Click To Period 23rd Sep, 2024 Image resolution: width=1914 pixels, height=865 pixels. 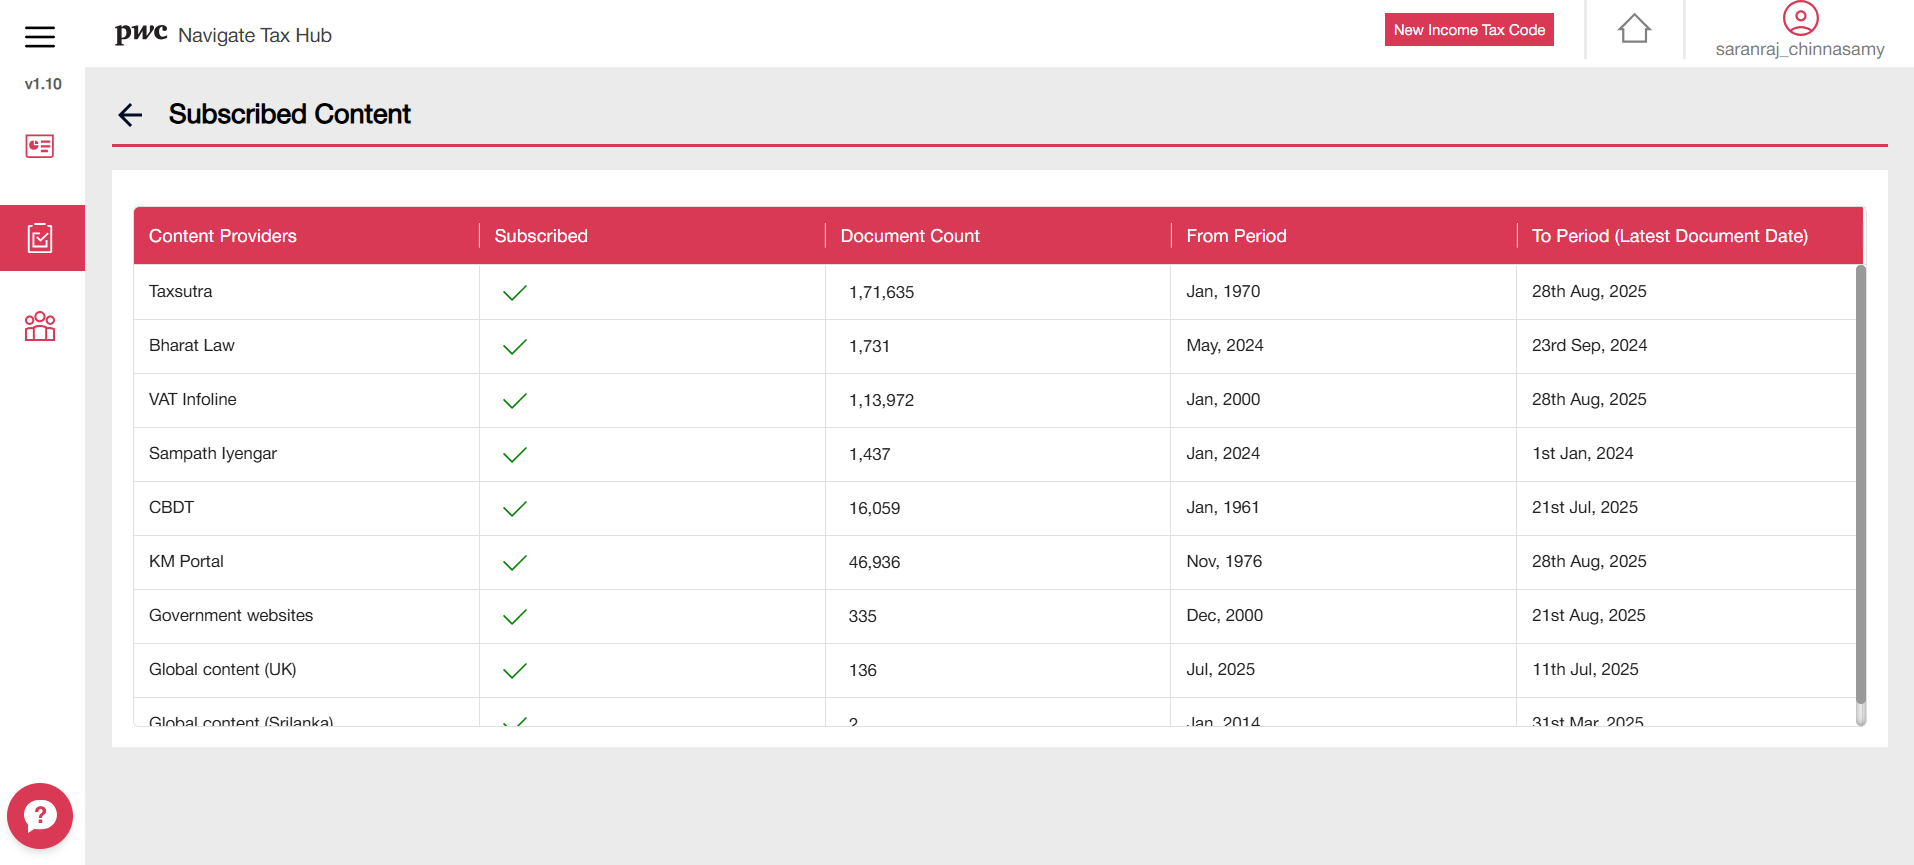coord(1590,345)
